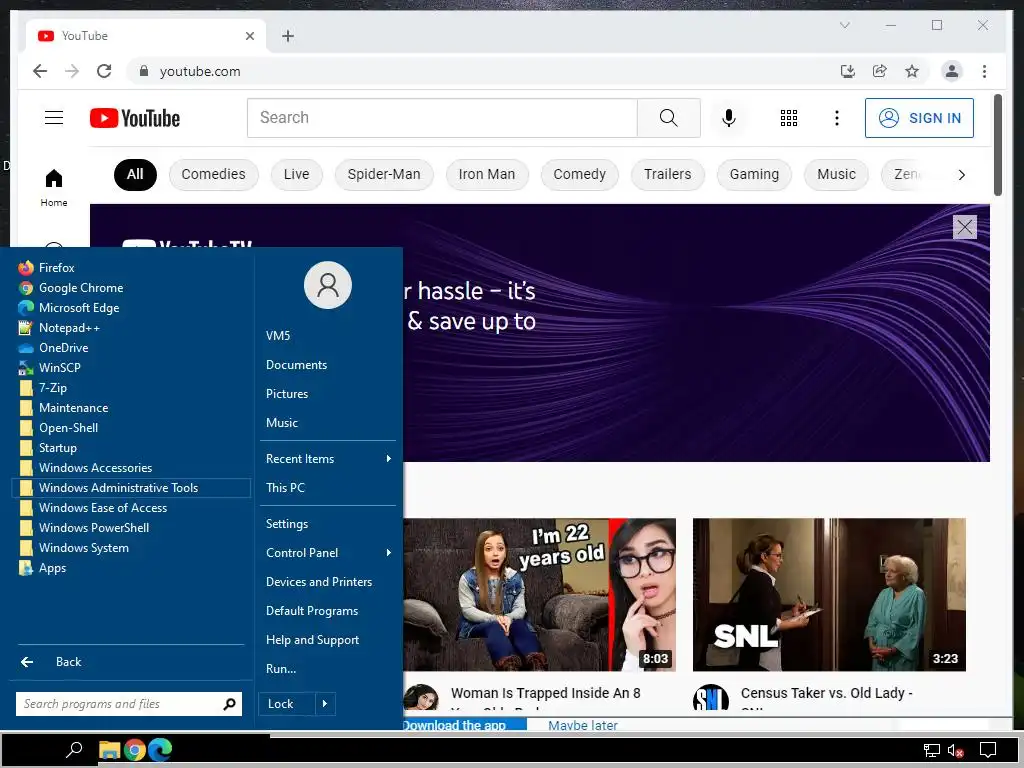Click the Chrome icon in taskbar
This screenshot has height=768, width=1024.
tap(135, 750)
